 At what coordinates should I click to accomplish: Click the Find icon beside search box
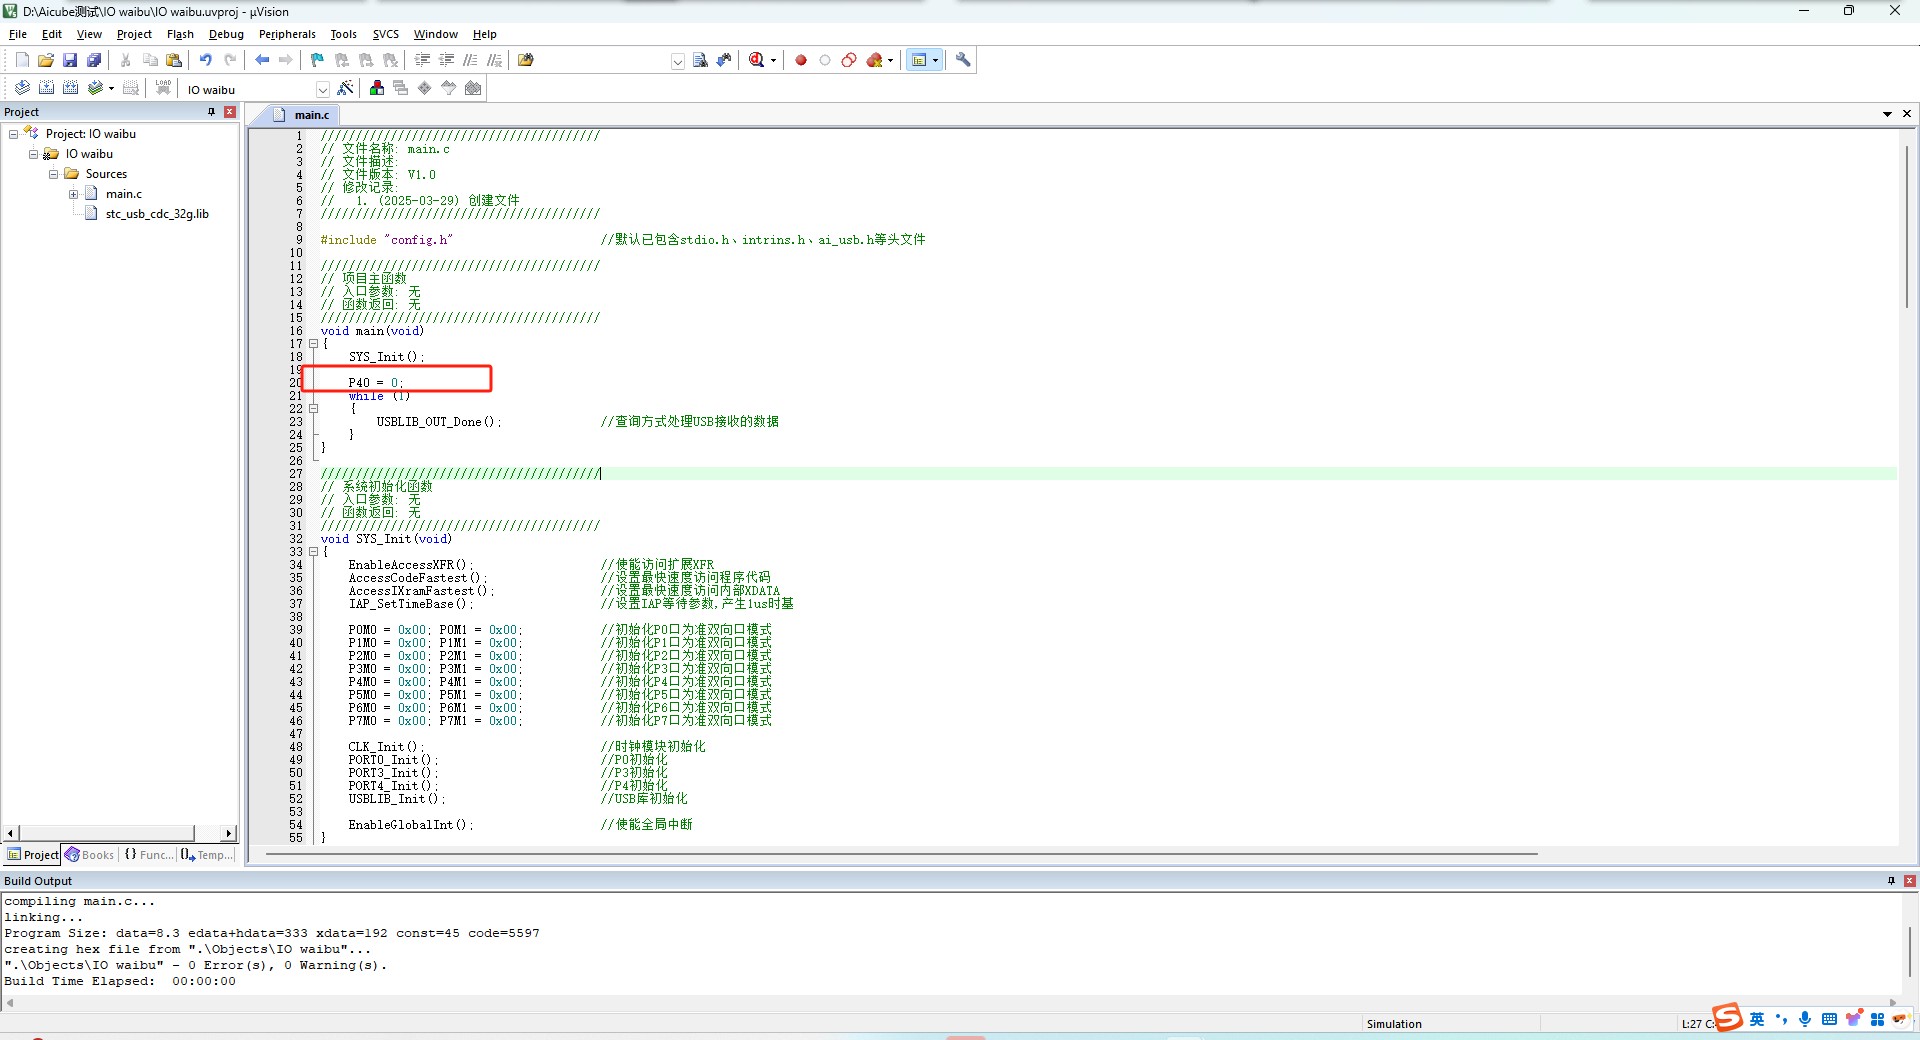click(700, 60)
